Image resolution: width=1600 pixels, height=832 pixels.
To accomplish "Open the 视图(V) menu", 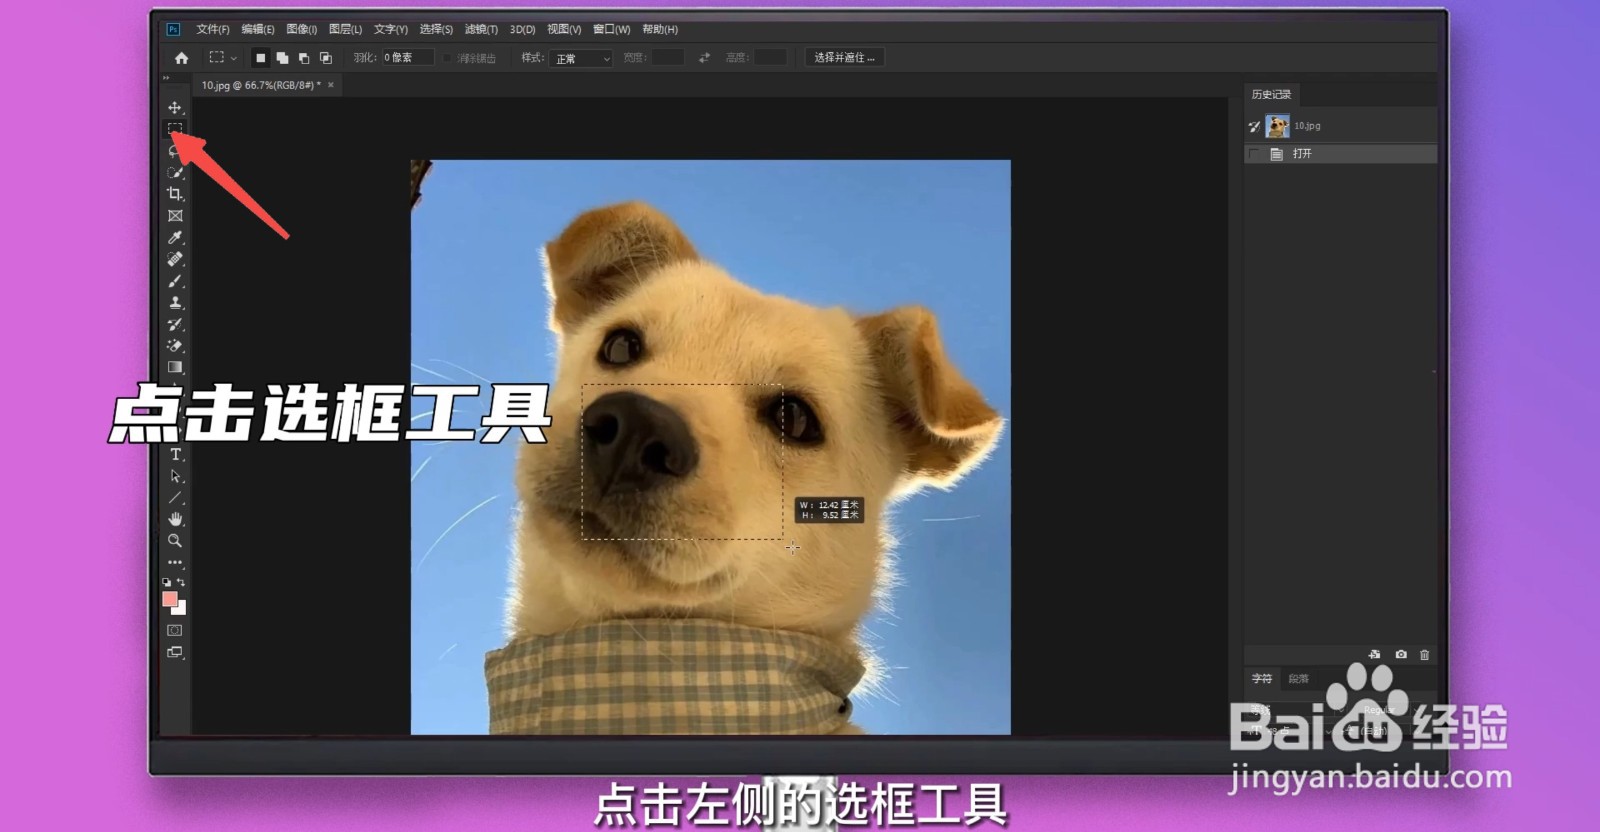I will click(x=564, y=30).
